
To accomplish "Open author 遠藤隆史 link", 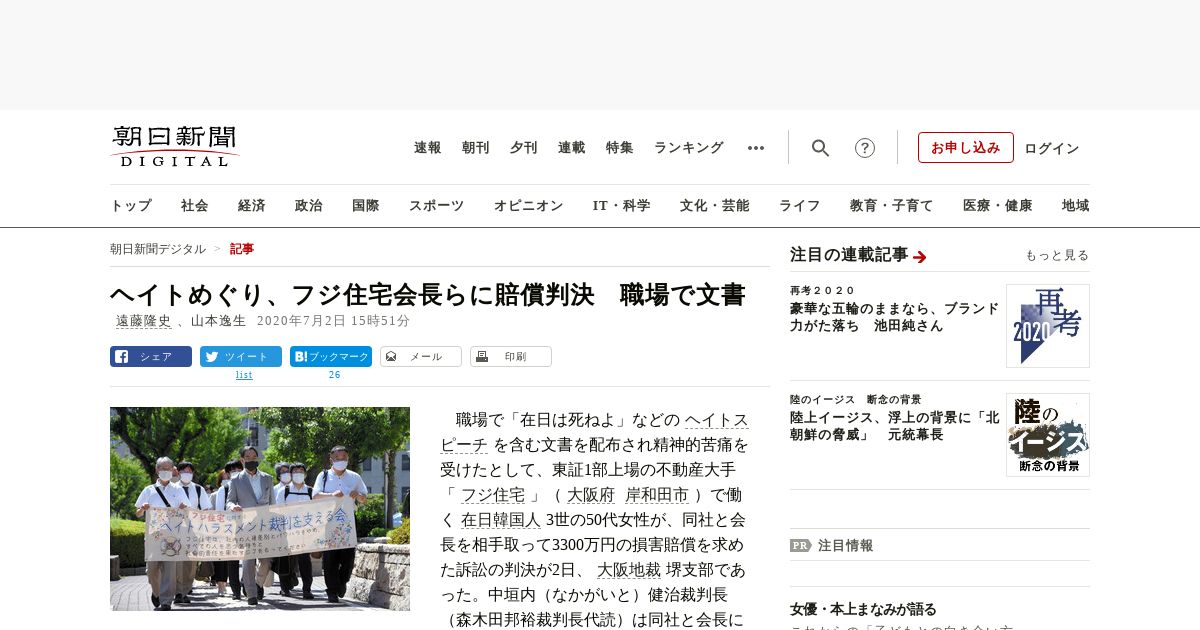I will 144,321.
